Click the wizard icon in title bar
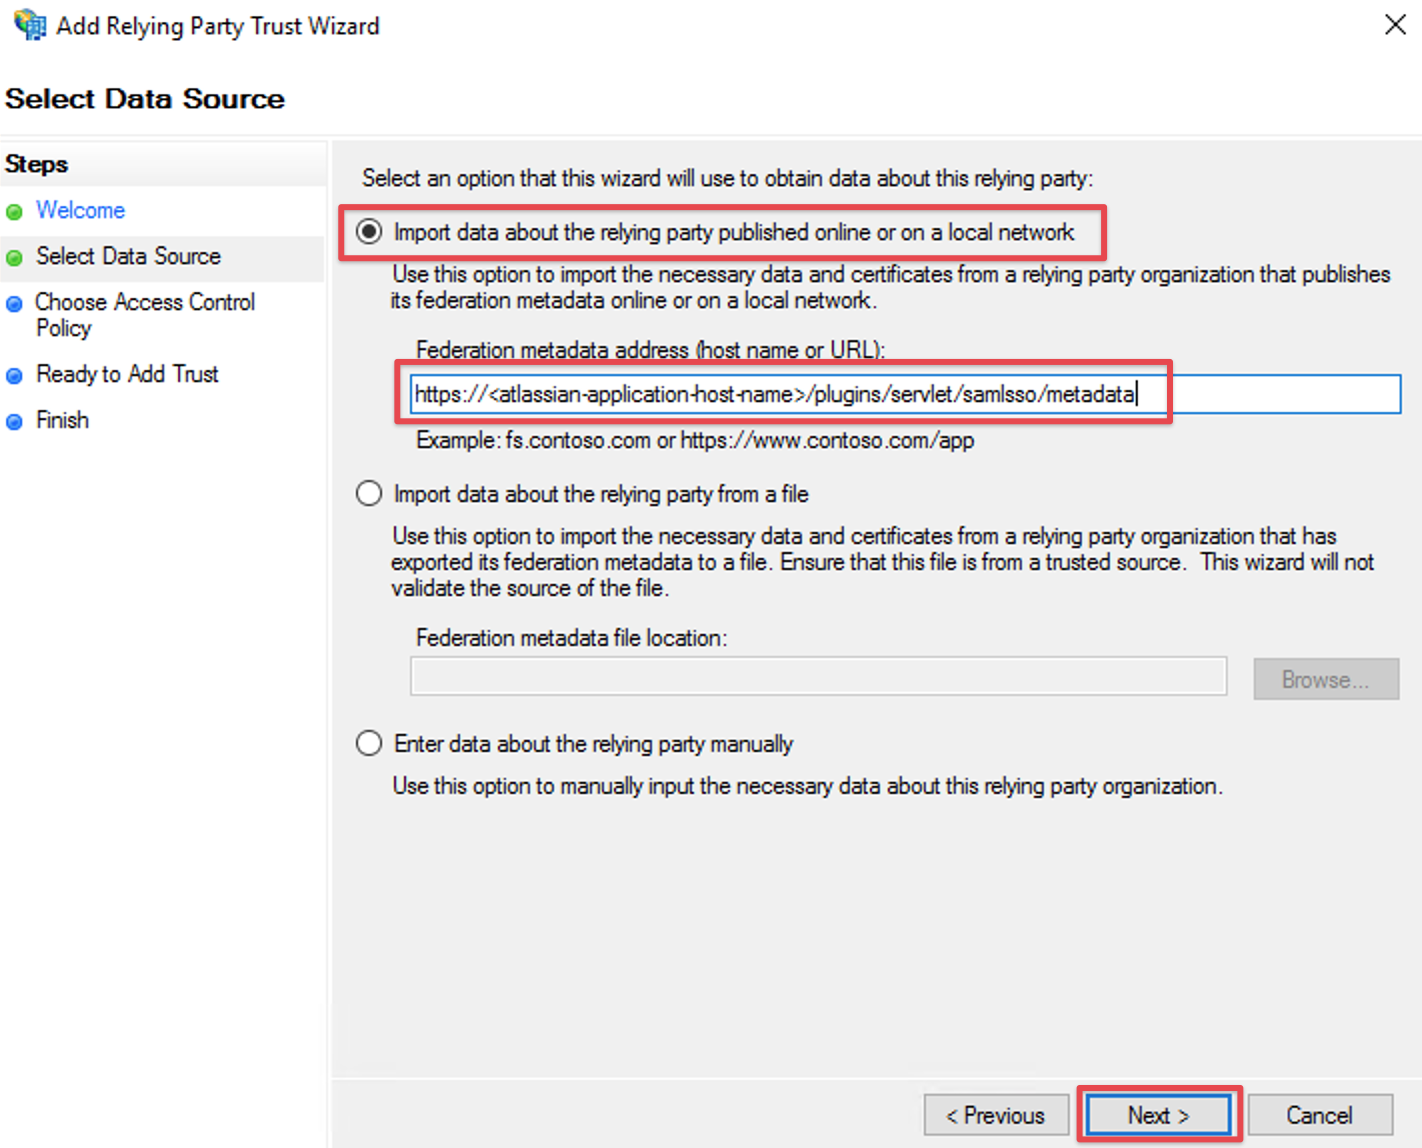1422x1148 pixels. (x=30, y=24)
